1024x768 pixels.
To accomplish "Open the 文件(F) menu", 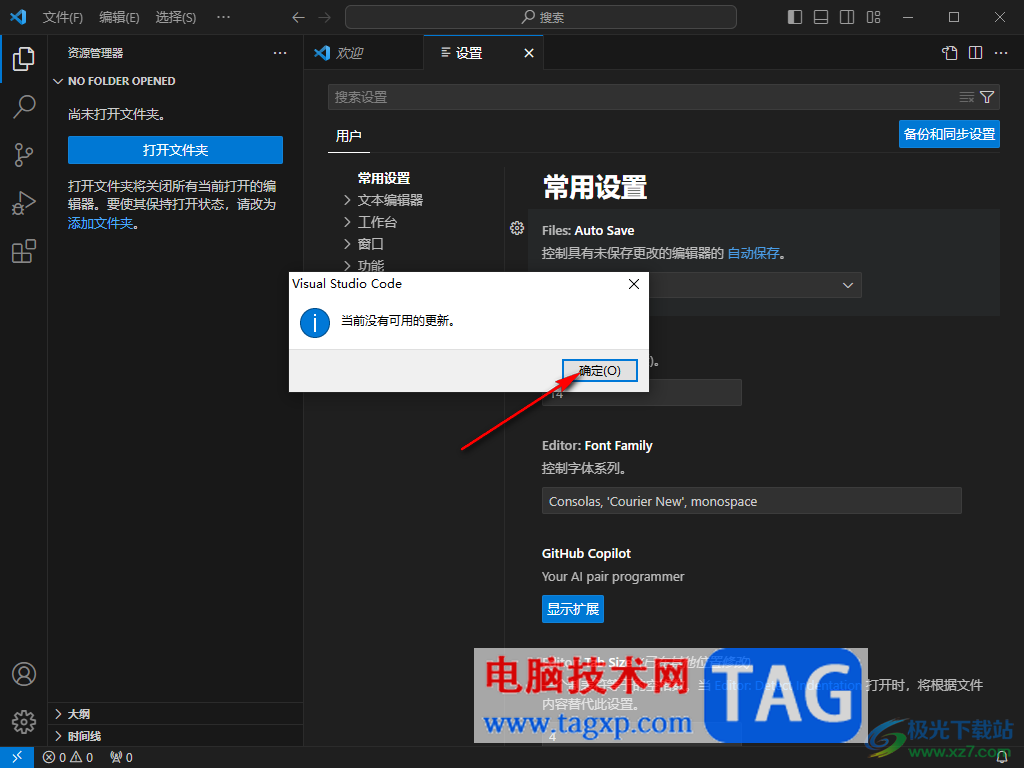I will point(63,18).
